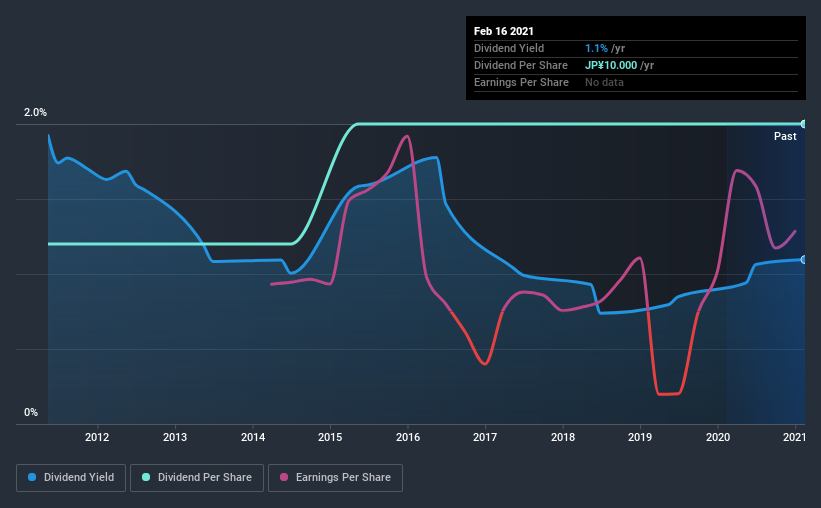821x508 pixels.
Task: Click the No data earnings value
Action: tap(604, 82)
